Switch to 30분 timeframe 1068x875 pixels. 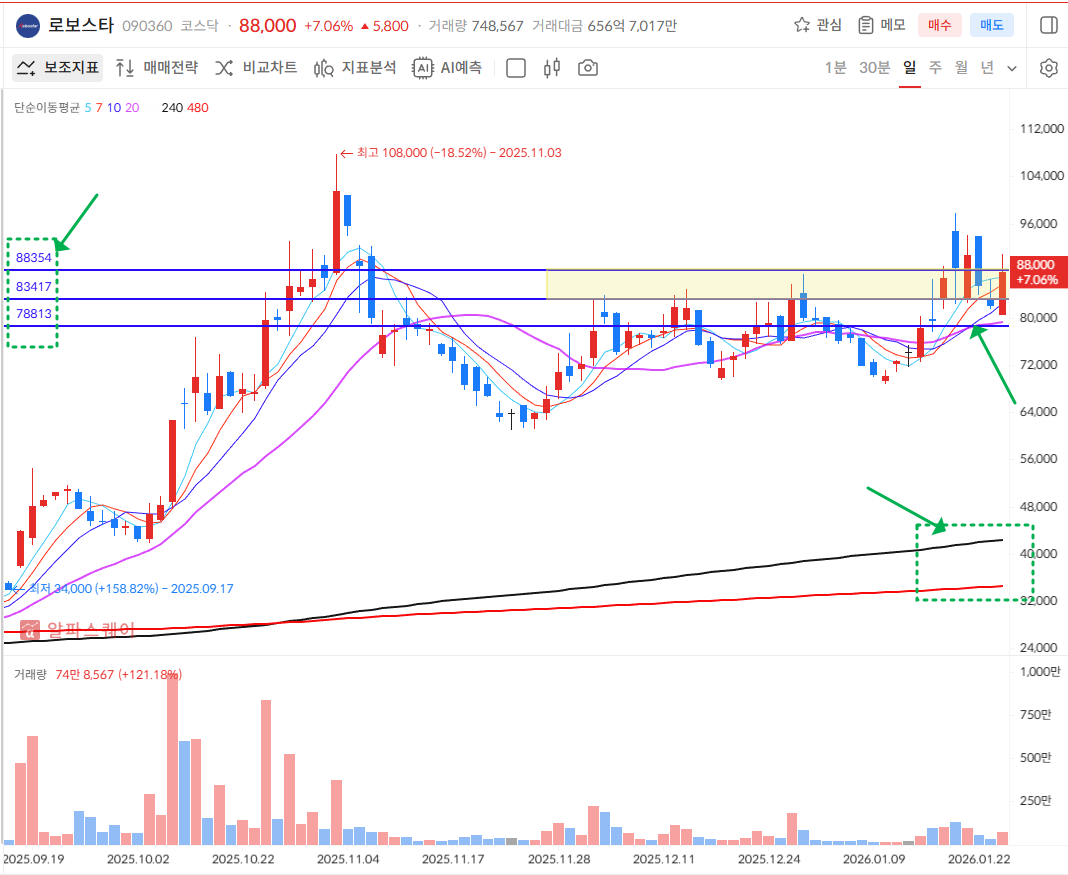click(874, 68)
